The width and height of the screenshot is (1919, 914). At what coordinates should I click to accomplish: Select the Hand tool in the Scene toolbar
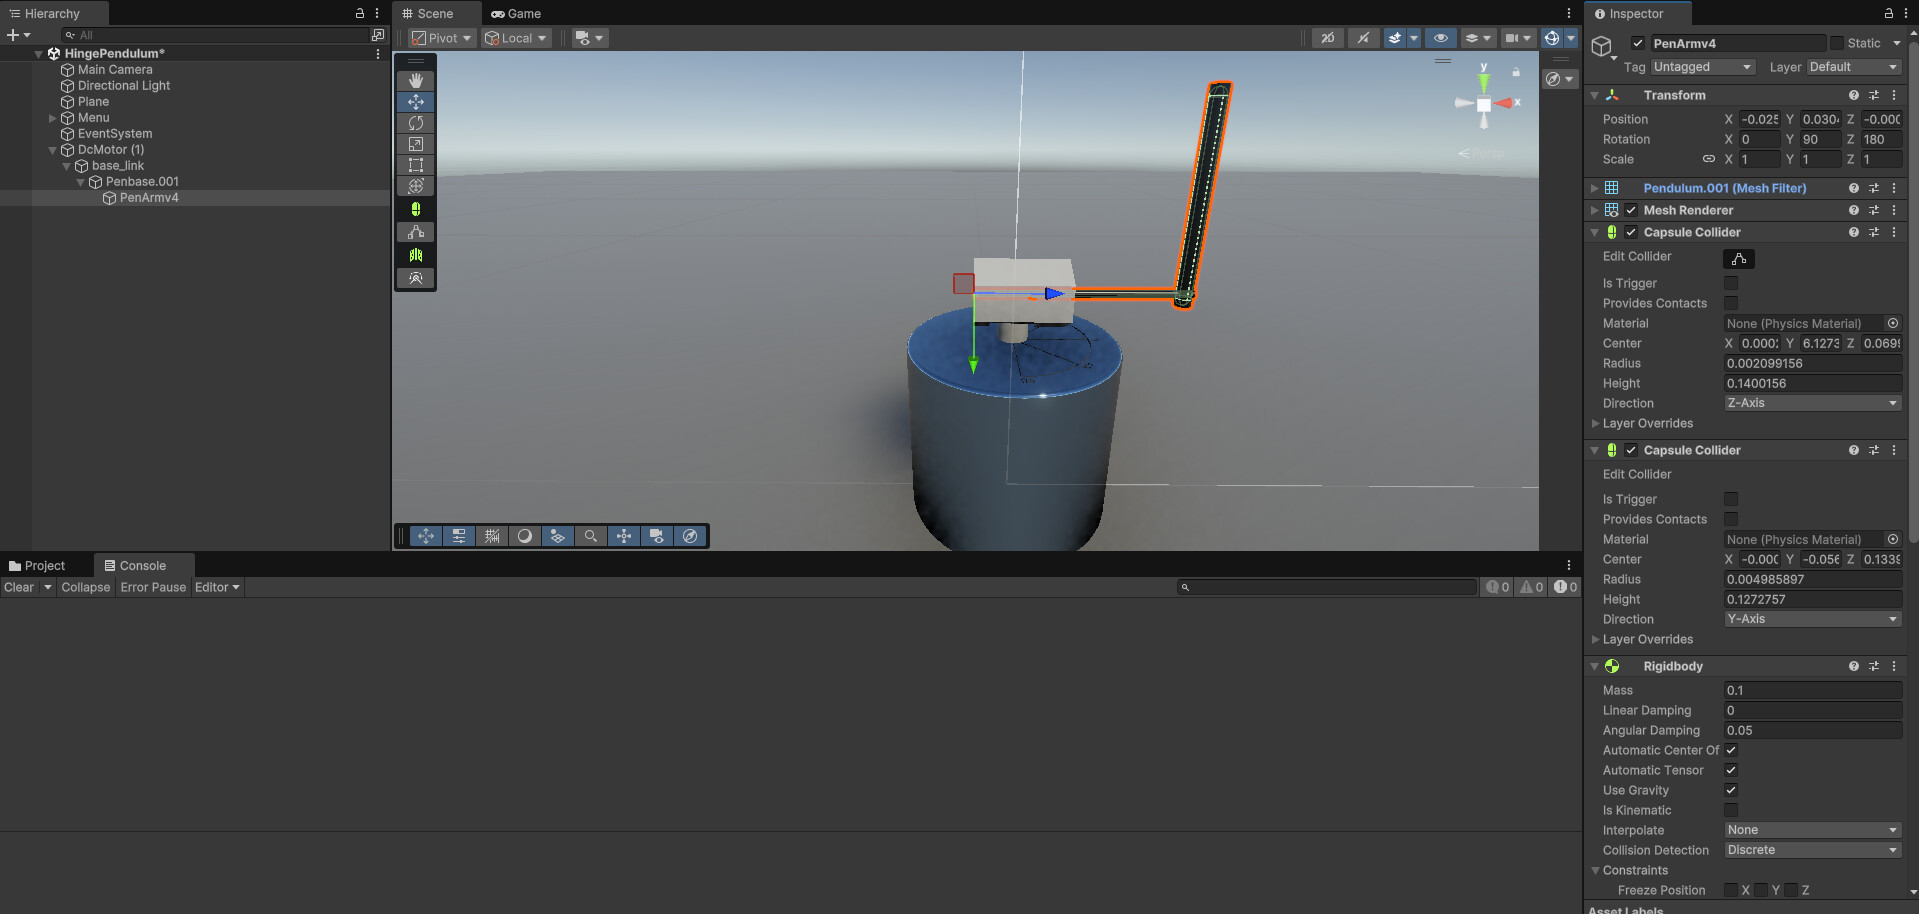[415, 80]
